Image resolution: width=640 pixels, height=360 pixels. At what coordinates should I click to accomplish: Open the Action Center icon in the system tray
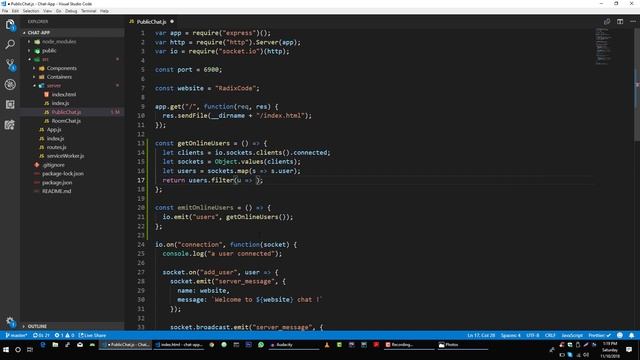tap(629, 350)
